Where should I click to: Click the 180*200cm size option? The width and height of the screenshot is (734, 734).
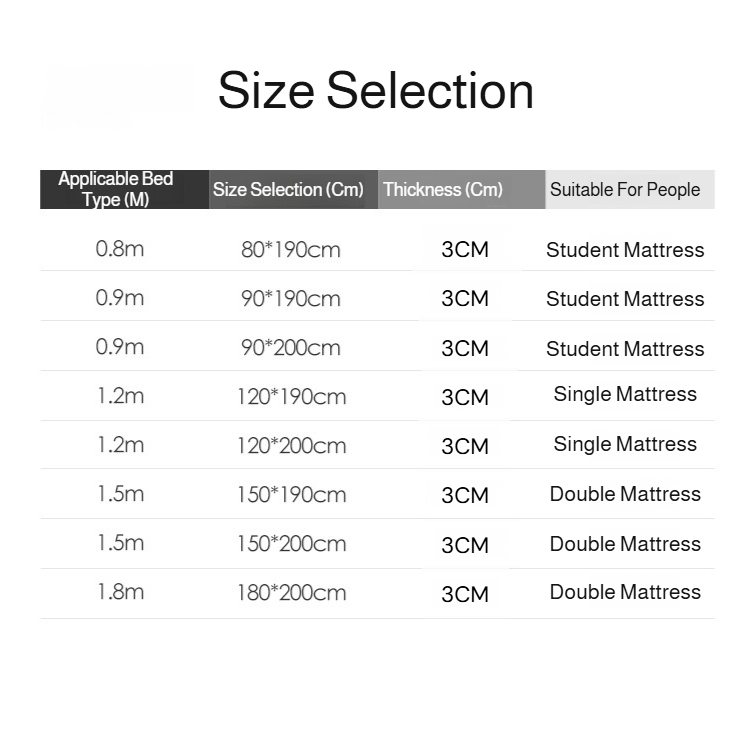click(x=293, y=592)
